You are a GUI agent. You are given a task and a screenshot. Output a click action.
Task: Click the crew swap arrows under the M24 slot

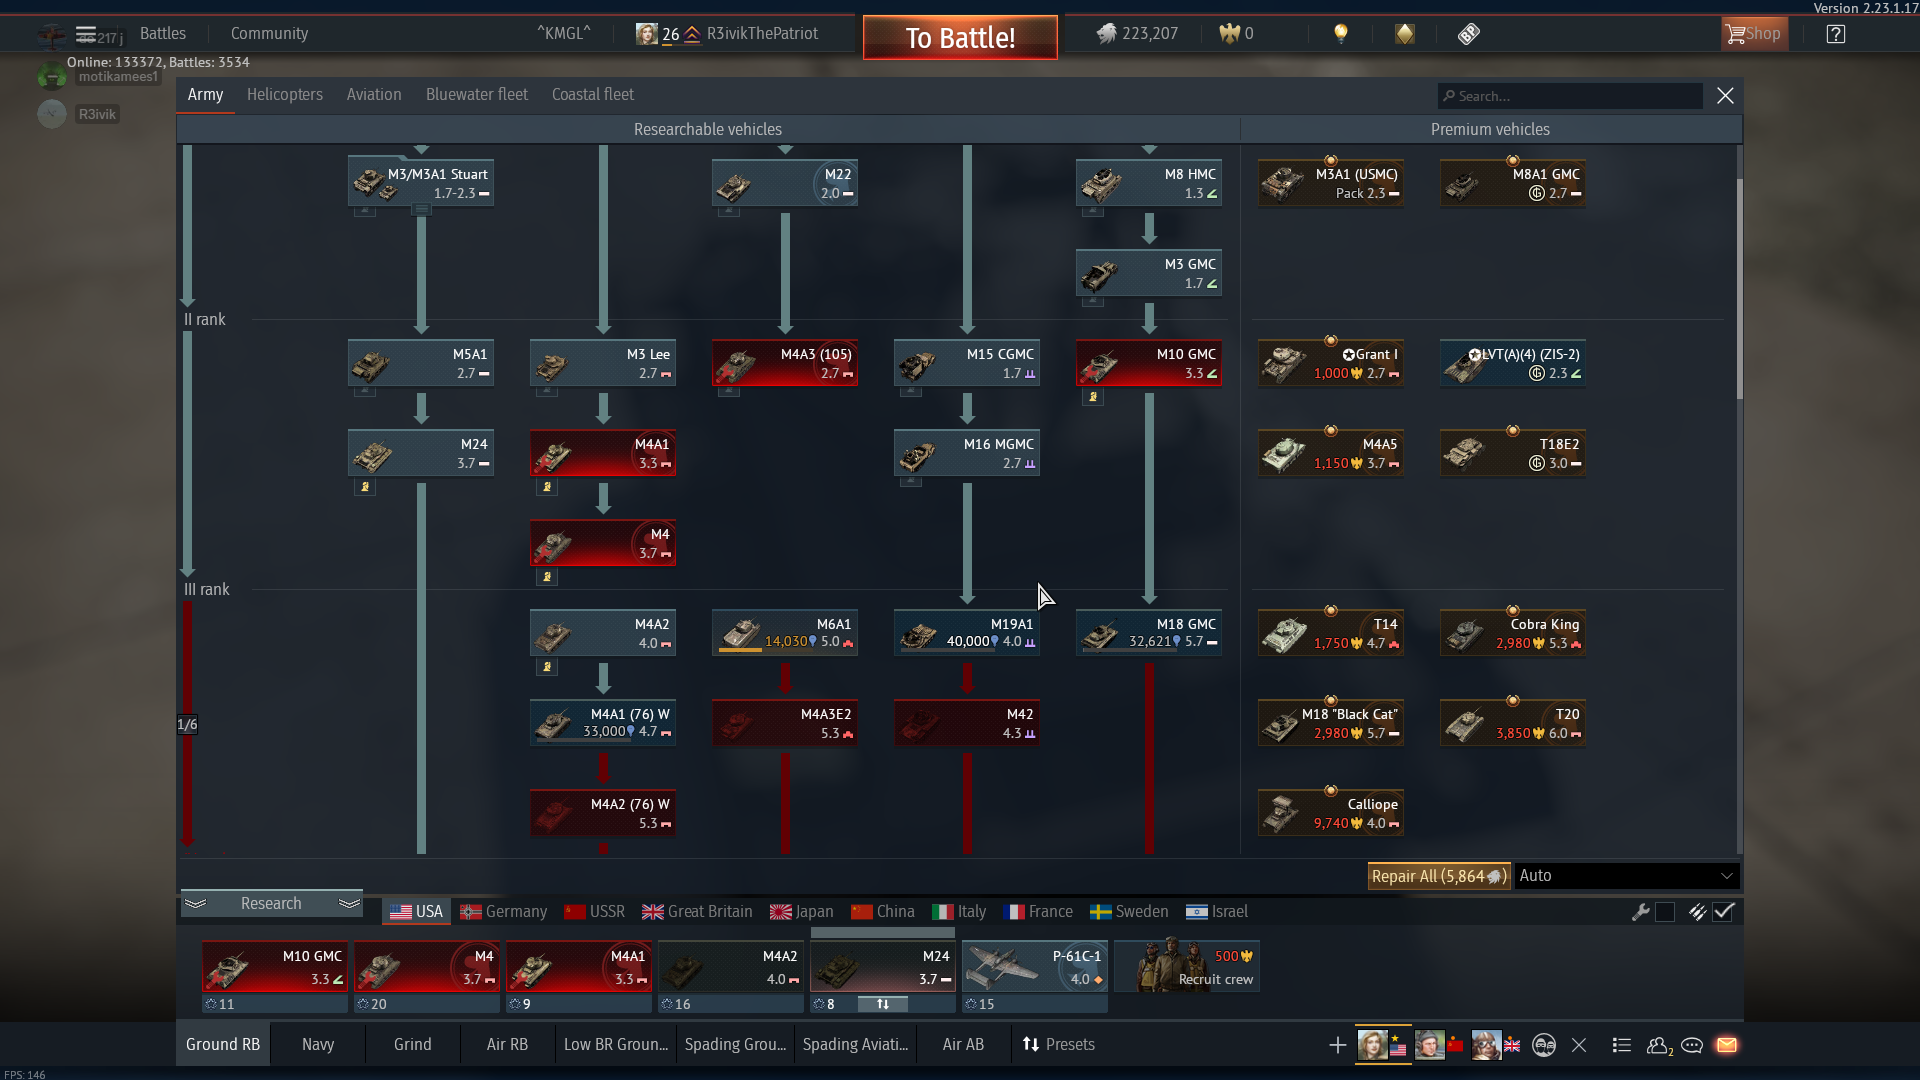[881, 1003]
